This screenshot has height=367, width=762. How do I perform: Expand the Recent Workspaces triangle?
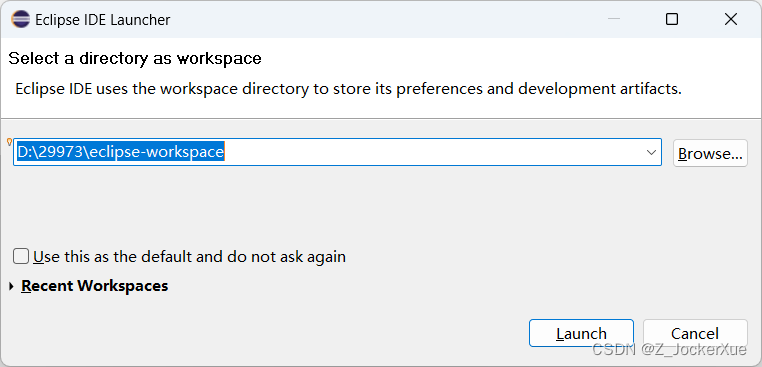[x=12, y=286]
